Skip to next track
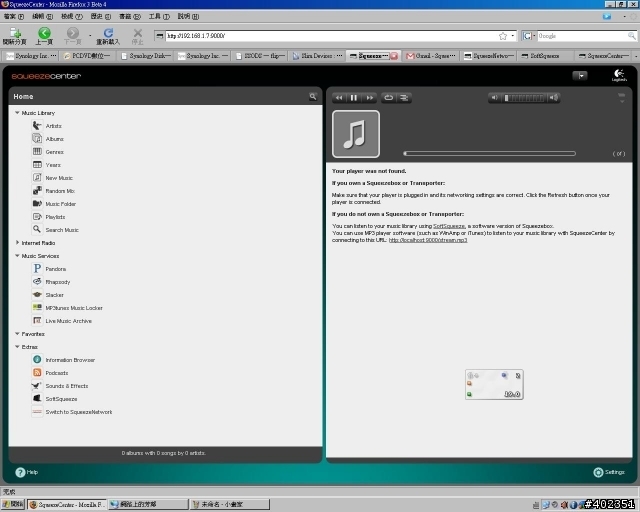 pyautogui.click(x=369, y=98)
